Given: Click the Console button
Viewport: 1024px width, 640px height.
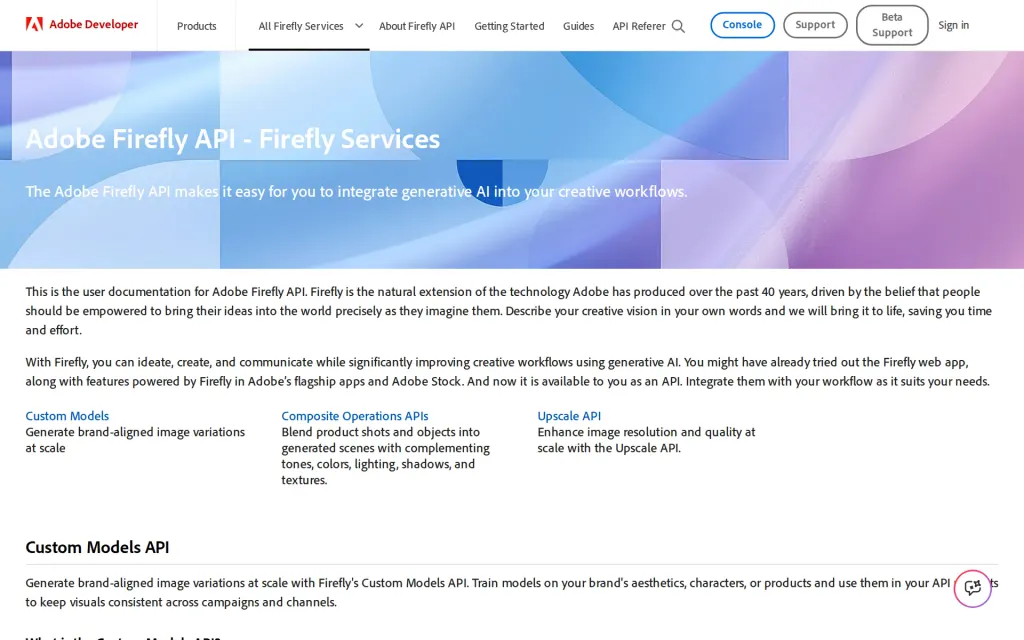Looking at the screenshot, I should tap(742, 25).
